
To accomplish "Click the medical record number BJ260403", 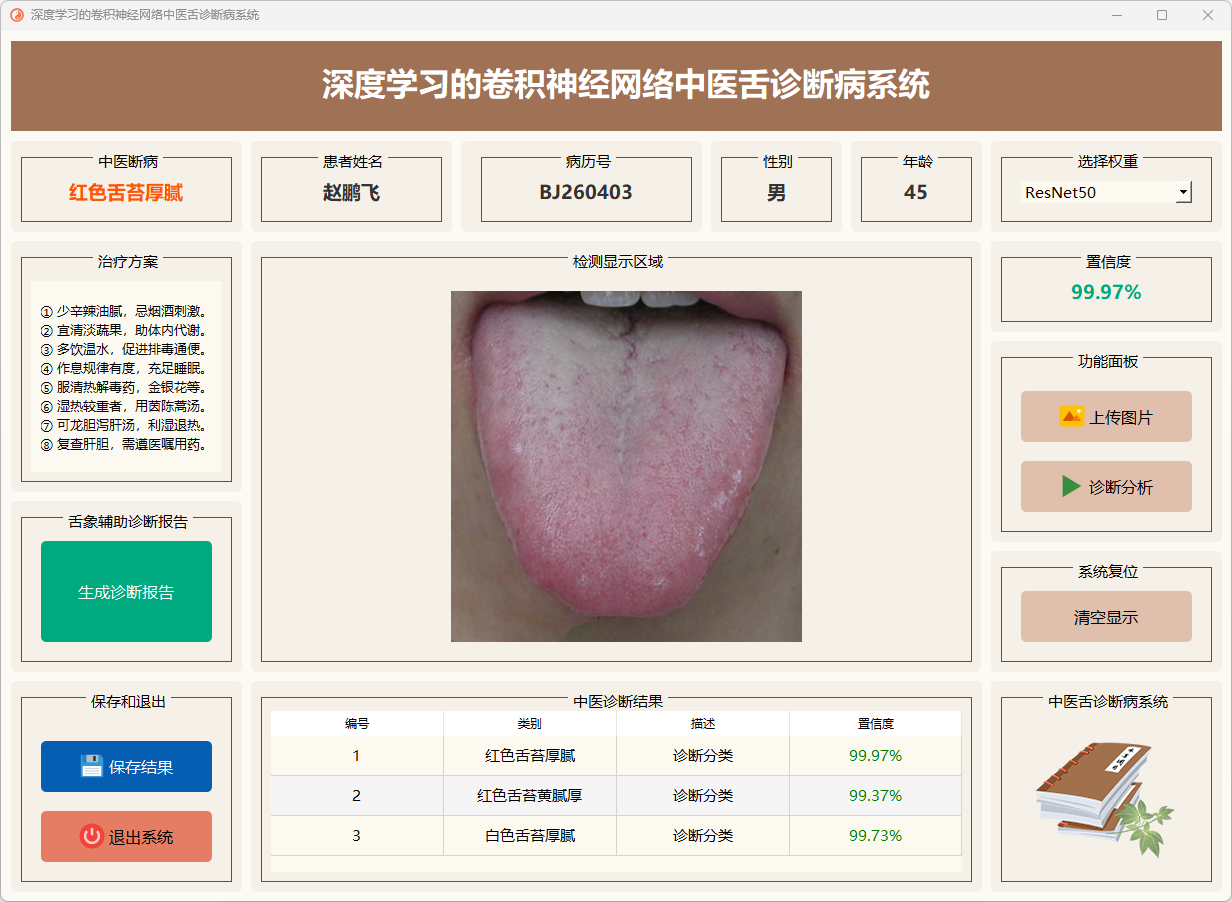I will 586,193.
